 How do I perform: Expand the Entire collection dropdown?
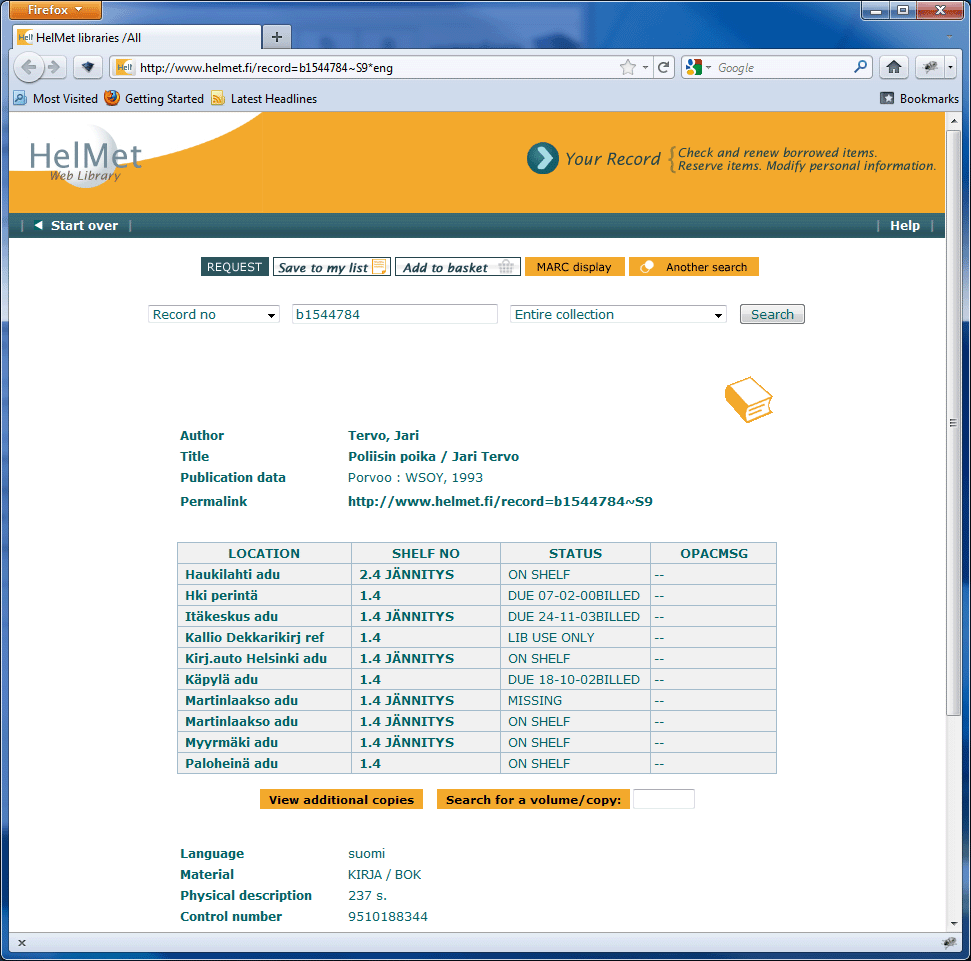point(618,315)
